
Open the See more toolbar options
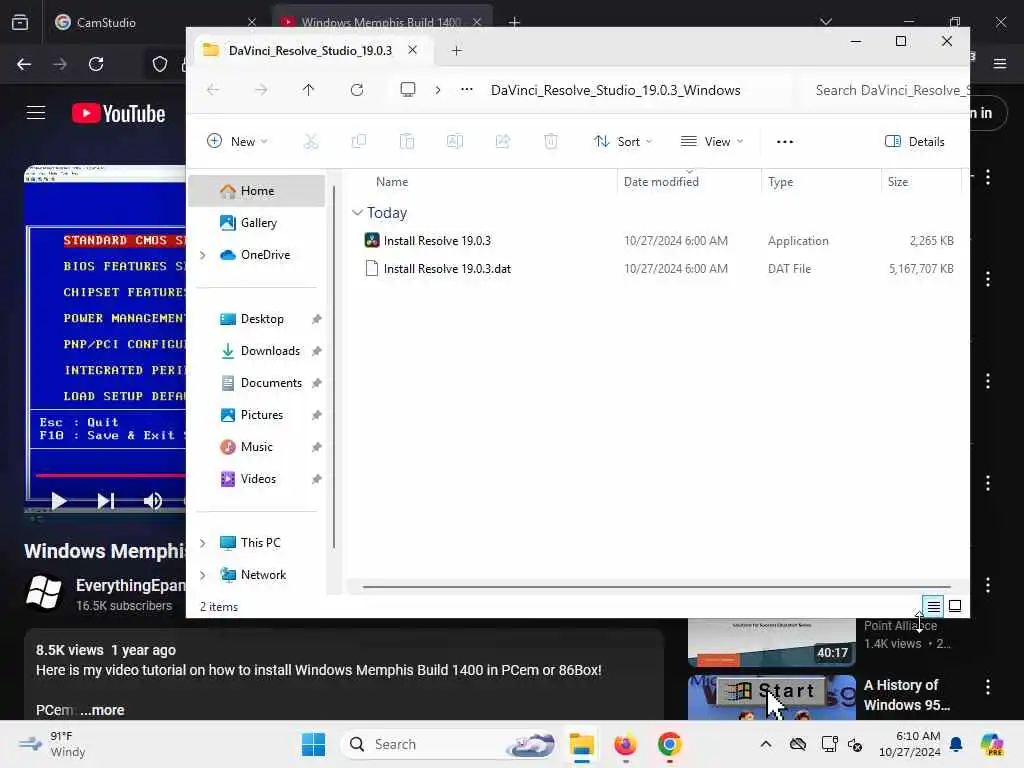pos(785,142)
